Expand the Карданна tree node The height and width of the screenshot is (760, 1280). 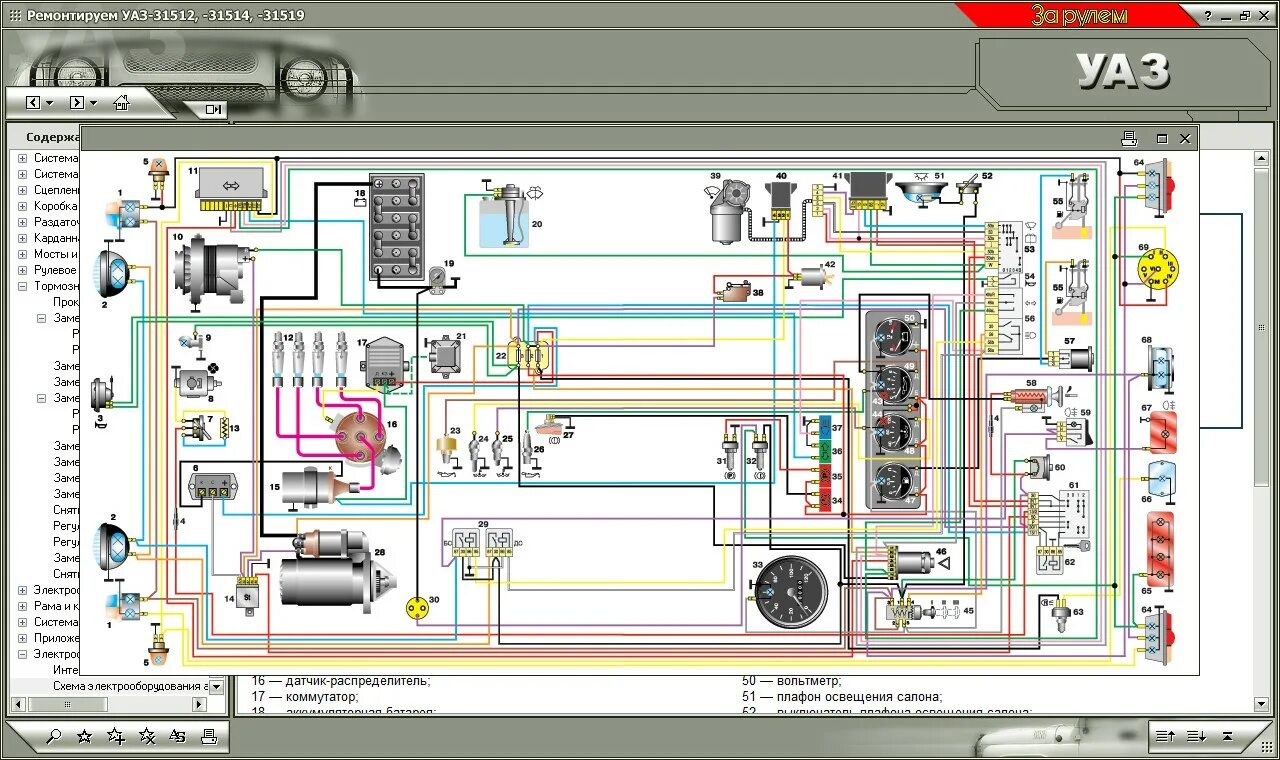23,238
